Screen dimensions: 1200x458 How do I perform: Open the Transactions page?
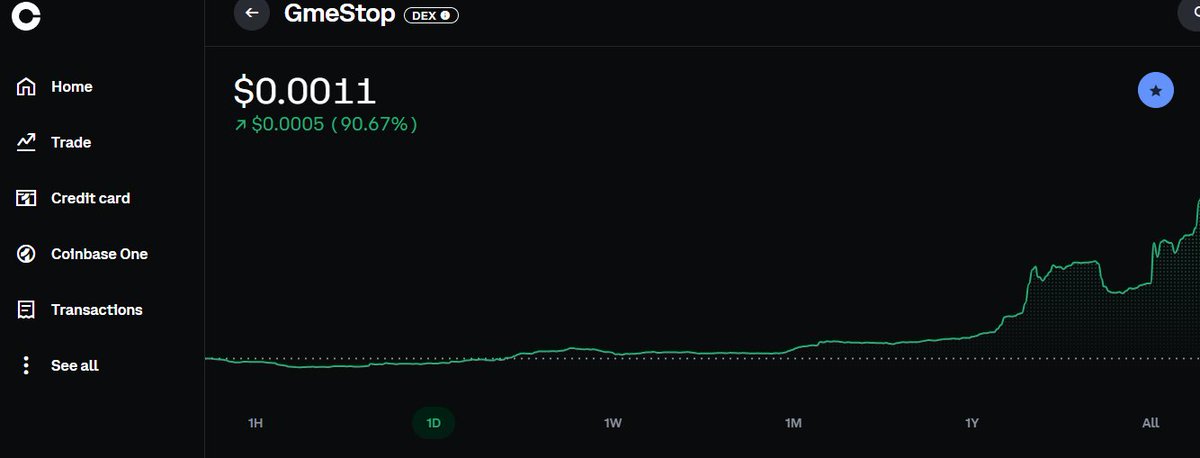click(96, 310)
